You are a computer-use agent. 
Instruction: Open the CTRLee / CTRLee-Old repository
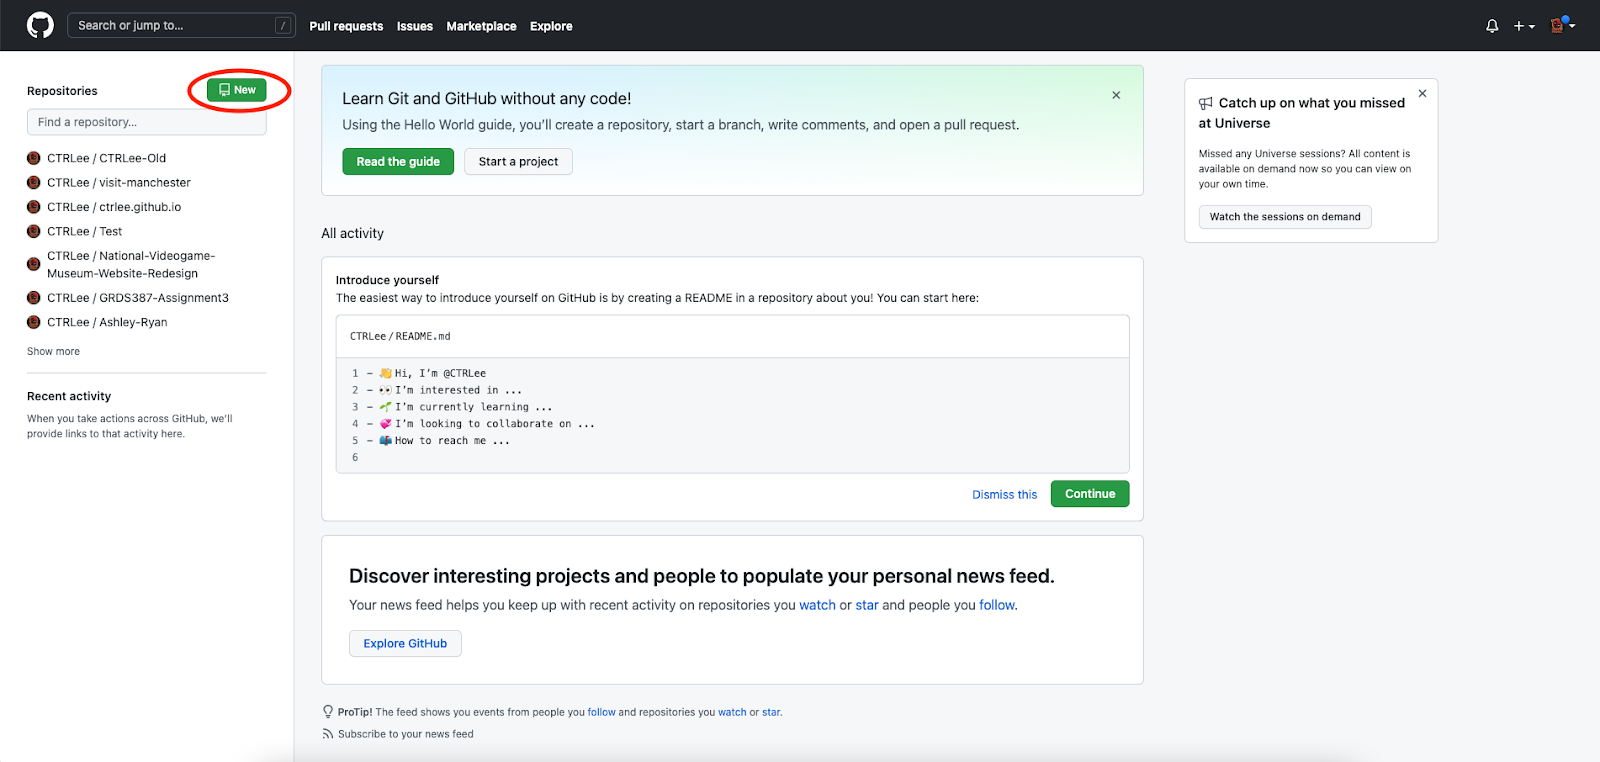pyautogui.click(x=106, y=158)
